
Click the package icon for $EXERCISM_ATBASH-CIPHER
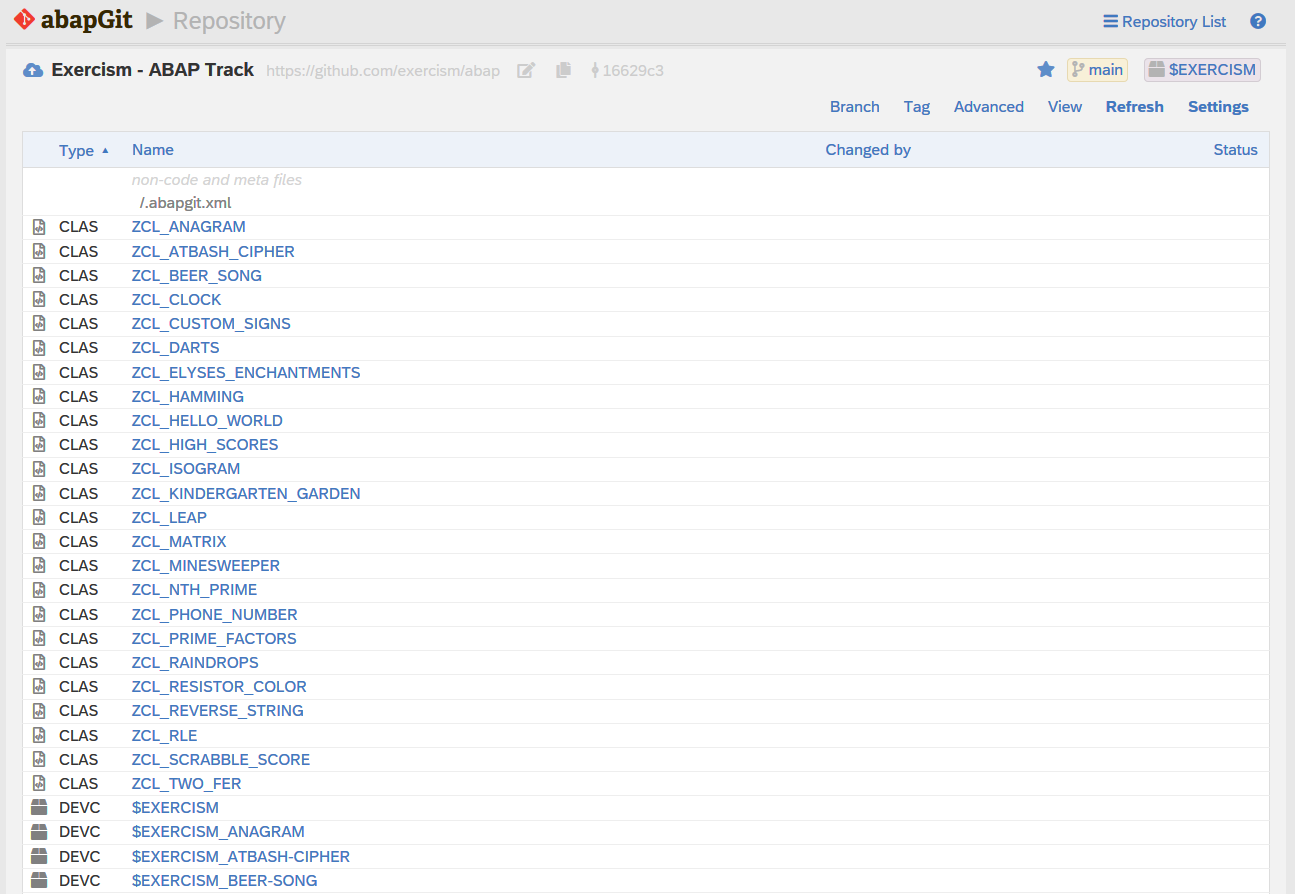[x=39, y=856]
